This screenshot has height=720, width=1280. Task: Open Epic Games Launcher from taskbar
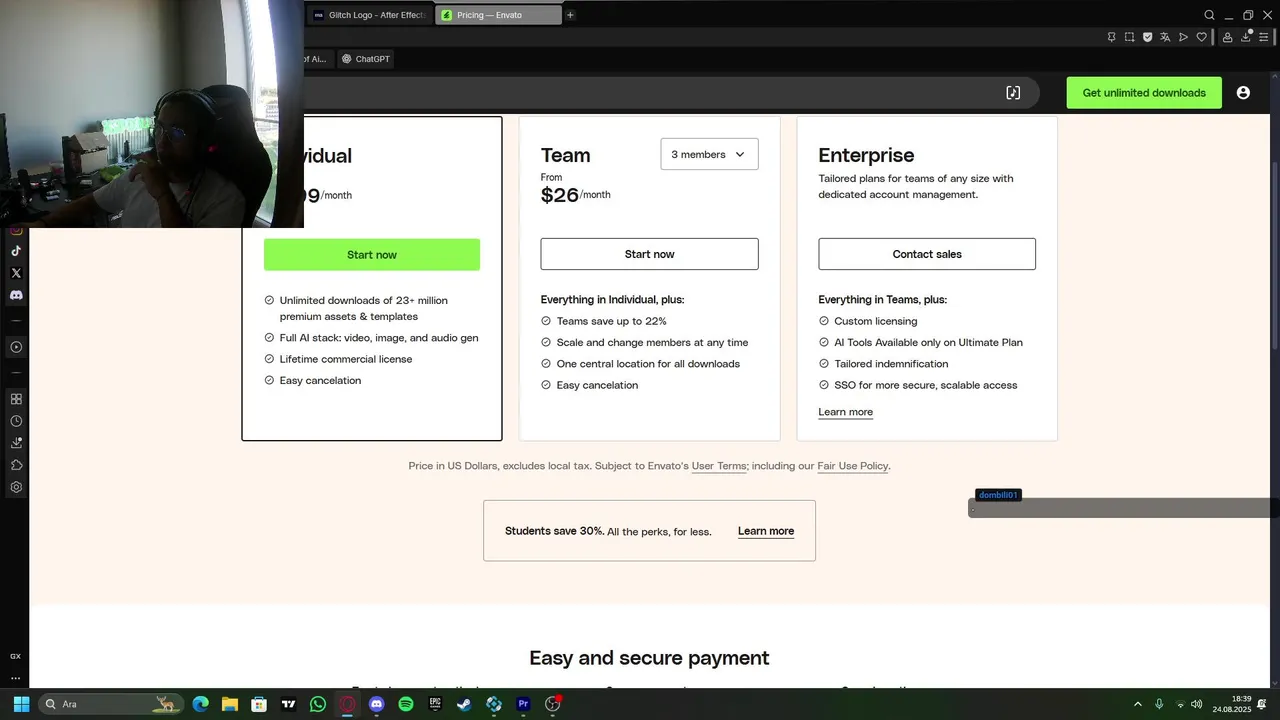coord(435,704)
